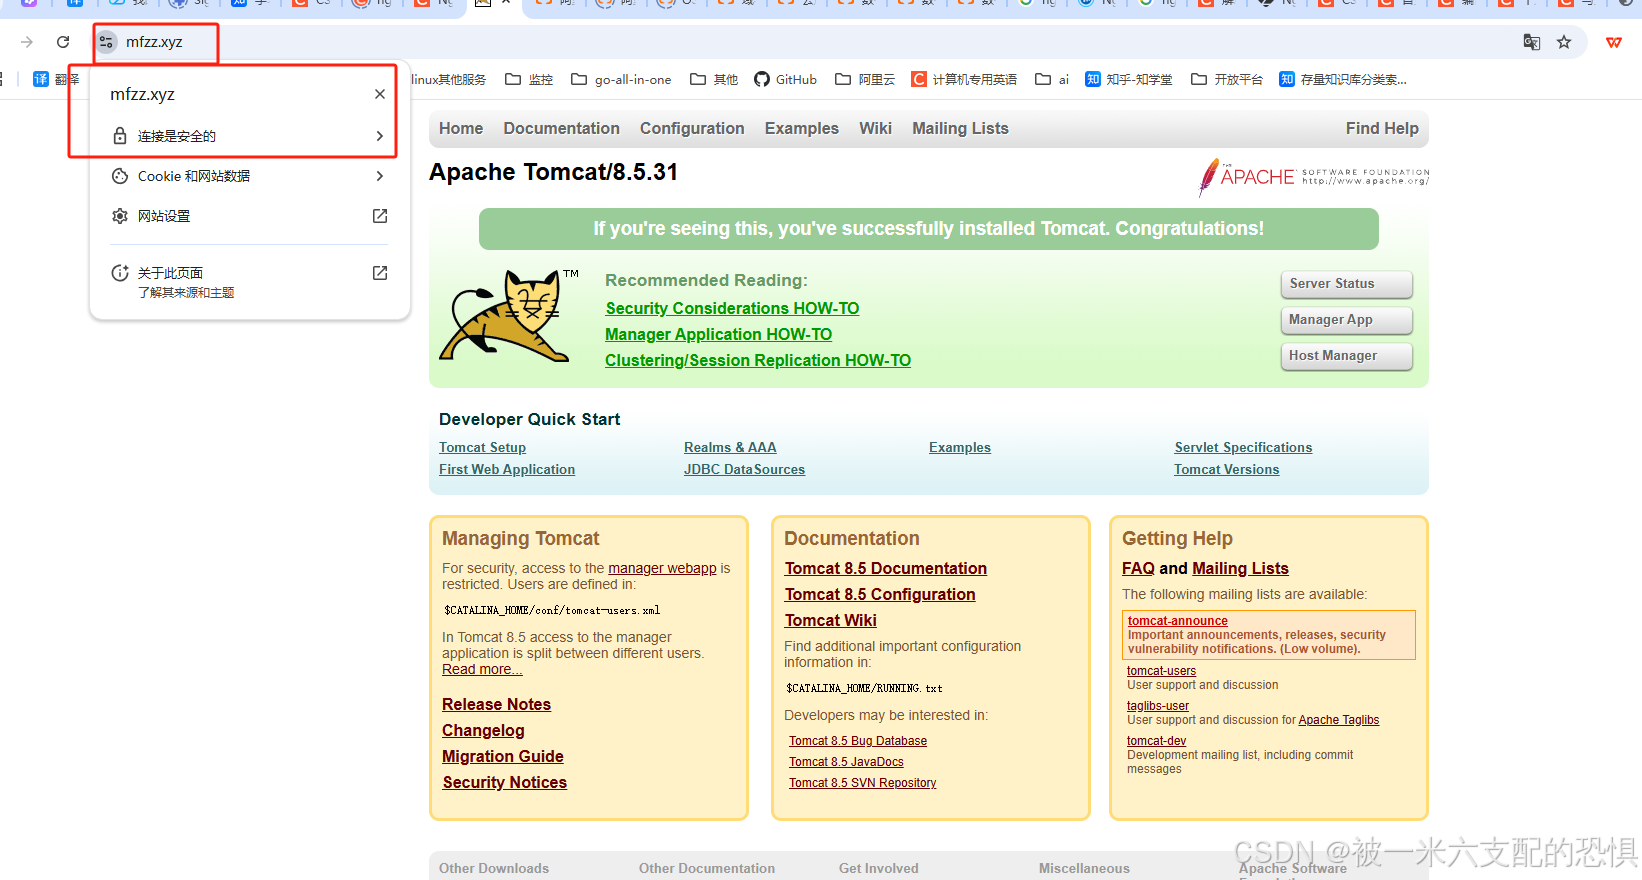This screenshot has height=880, width=1642.
Task: Open the Security Notices link
Action: pyautogui.click(x=504, y=783)
